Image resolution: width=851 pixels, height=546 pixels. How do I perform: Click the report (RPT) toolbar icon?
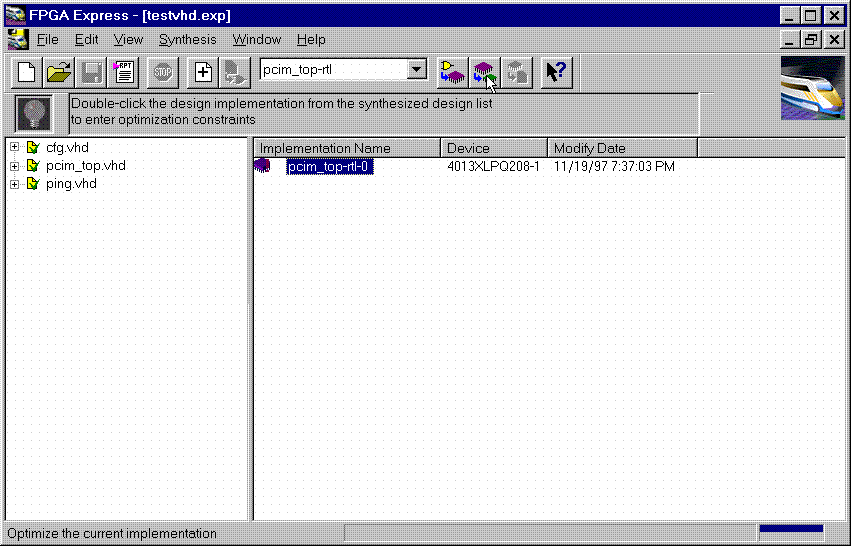click(x=124, y=72)
